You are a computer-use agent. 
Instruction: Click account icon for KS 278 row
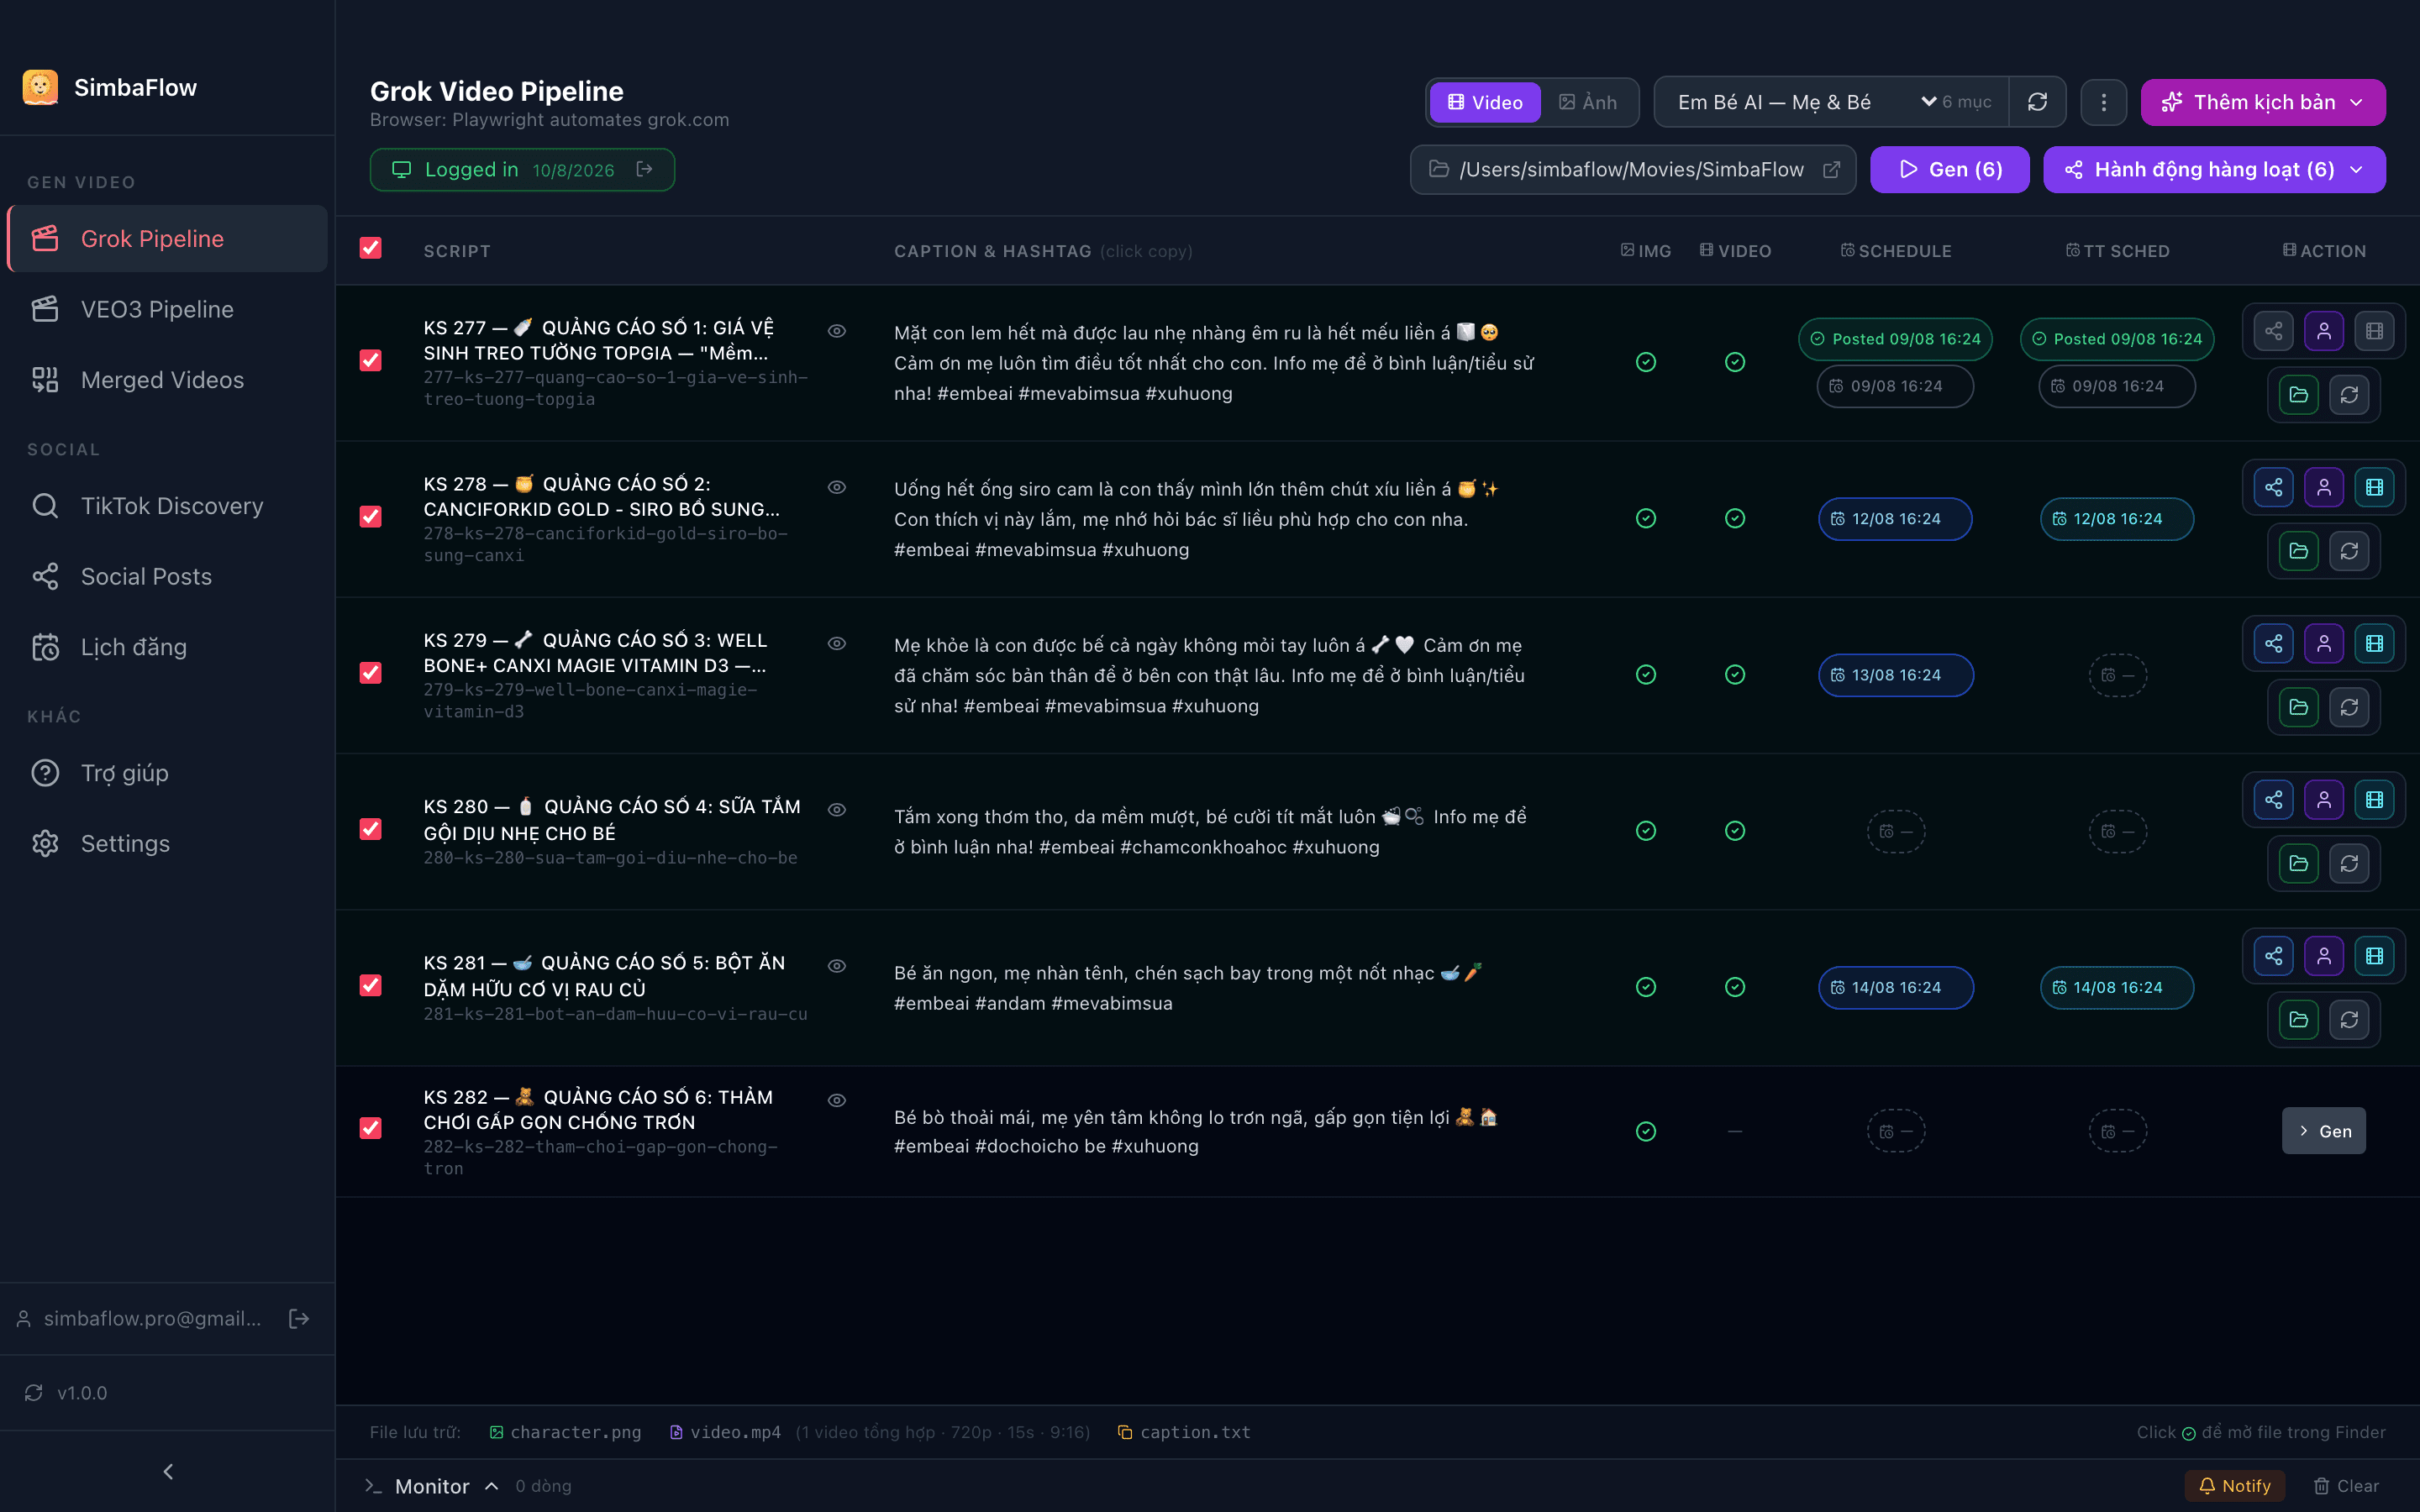[x=2324, y=487]
